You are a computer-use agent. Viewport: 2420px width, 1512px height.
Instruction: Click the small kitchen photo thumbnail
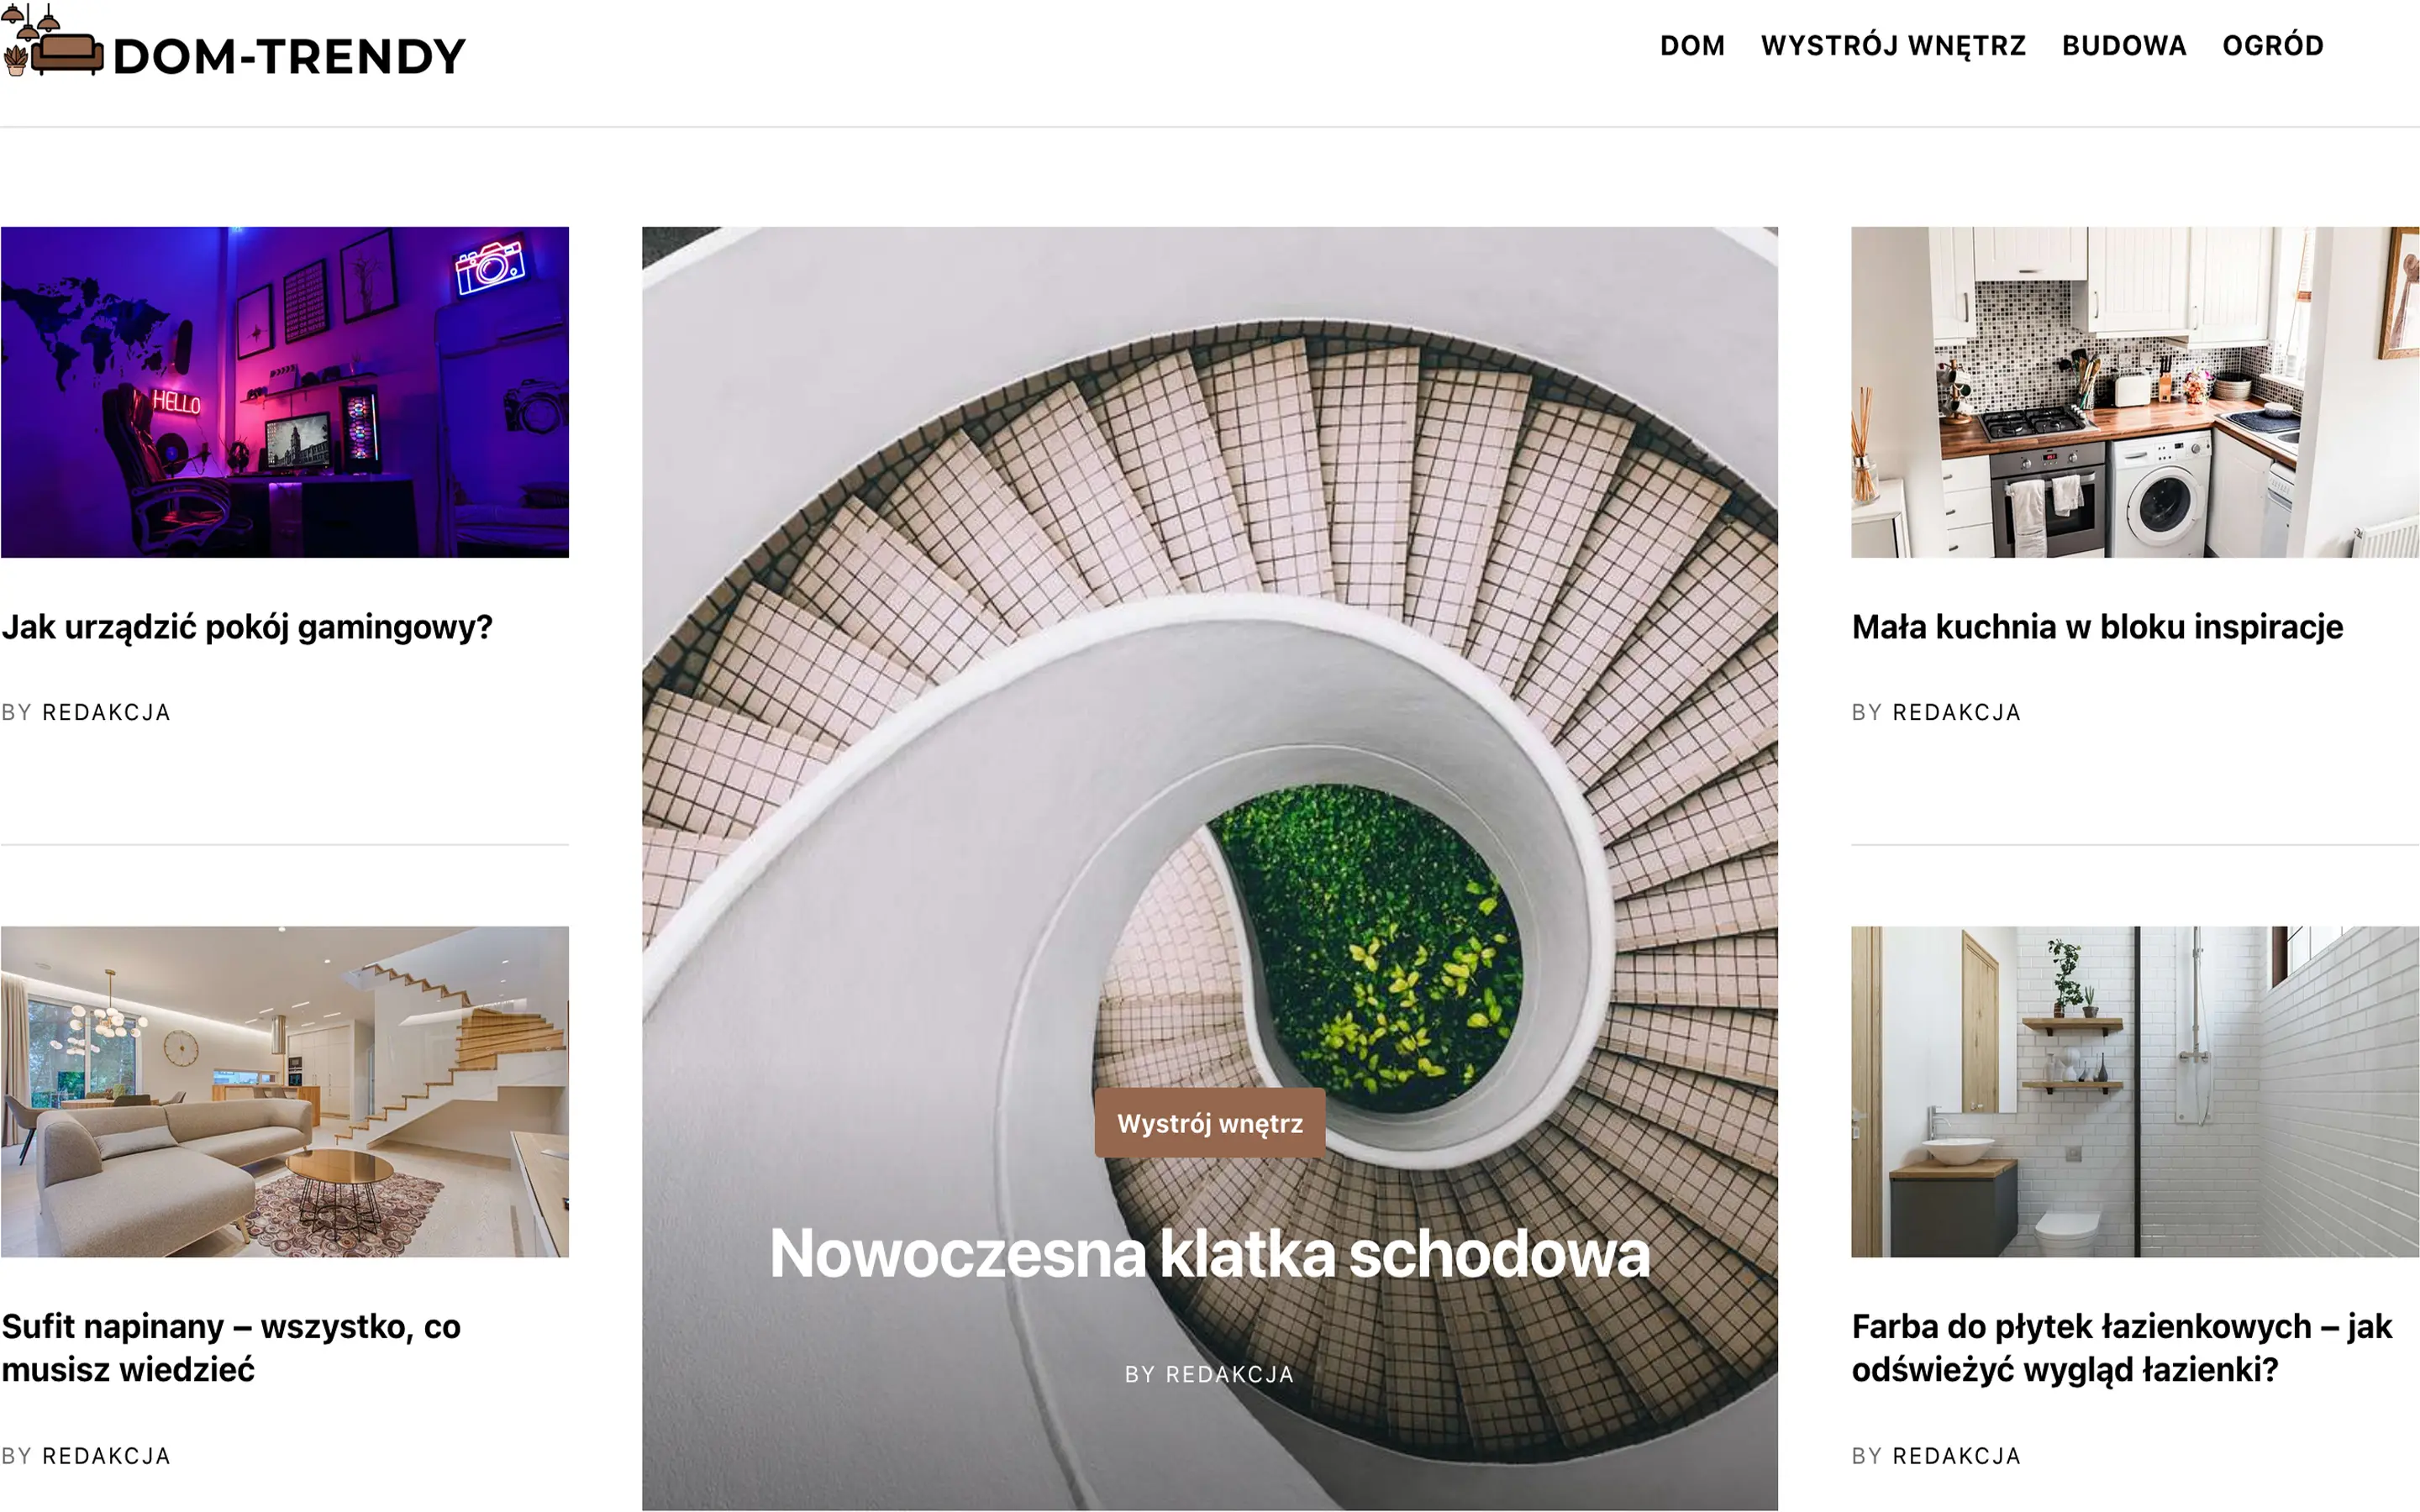pyautogui.click(x=2134, y=392)
